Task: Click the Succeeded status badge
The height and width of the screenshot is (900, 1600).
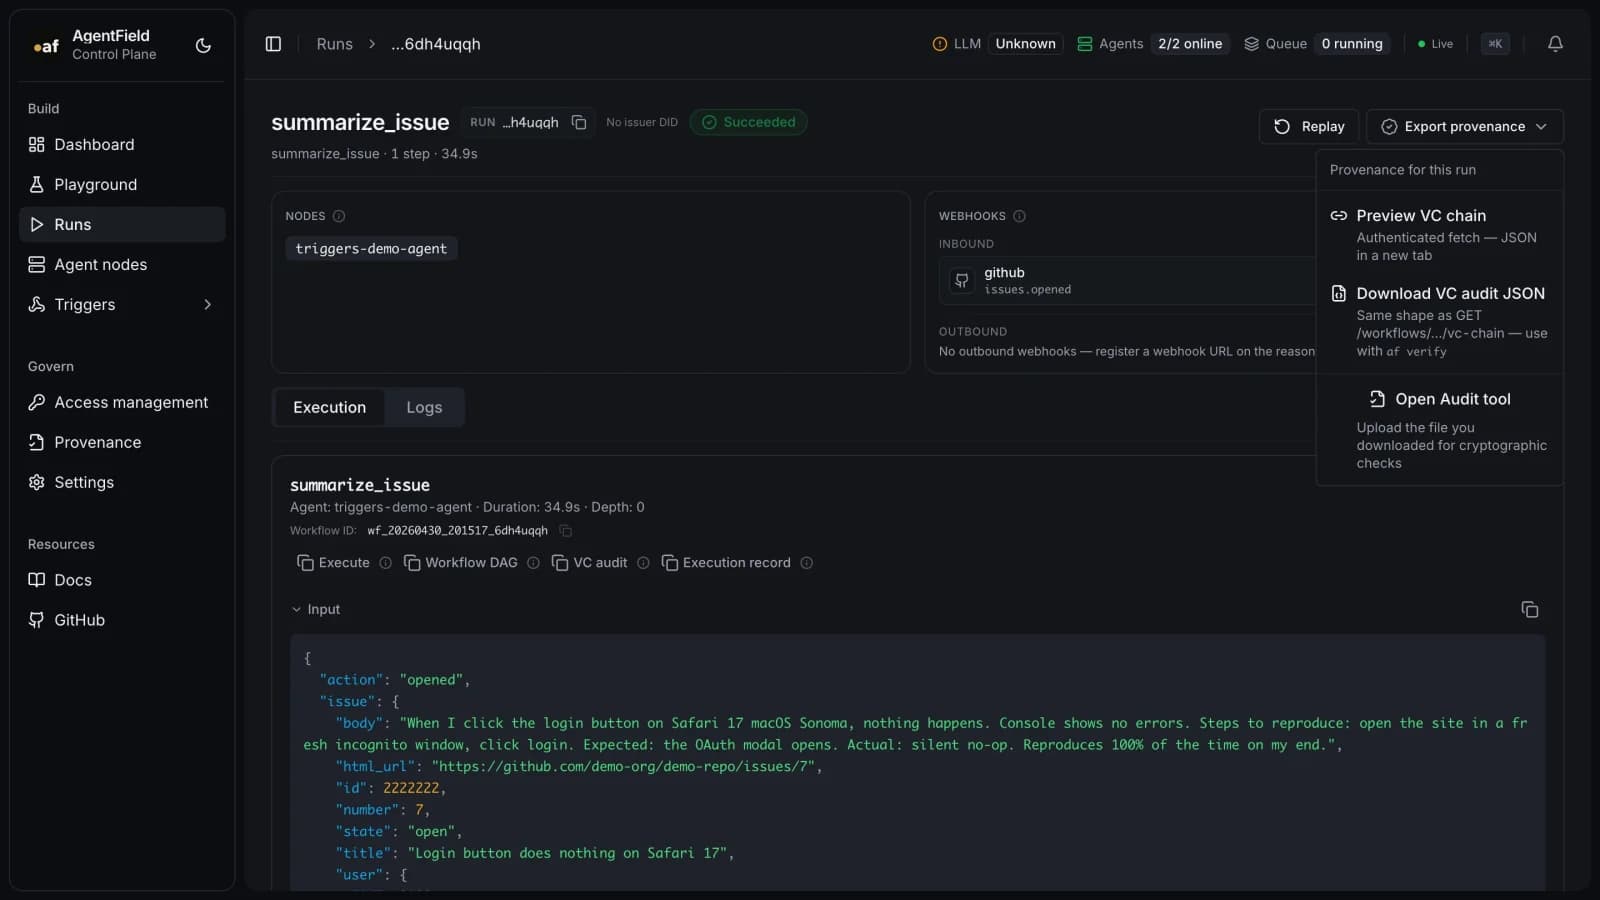Action: click(748, 122)
